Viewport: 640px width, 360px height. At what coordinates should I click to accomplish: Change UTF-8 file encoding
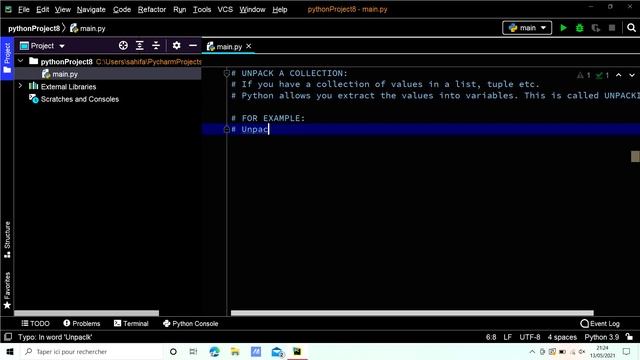click(530, 337)
